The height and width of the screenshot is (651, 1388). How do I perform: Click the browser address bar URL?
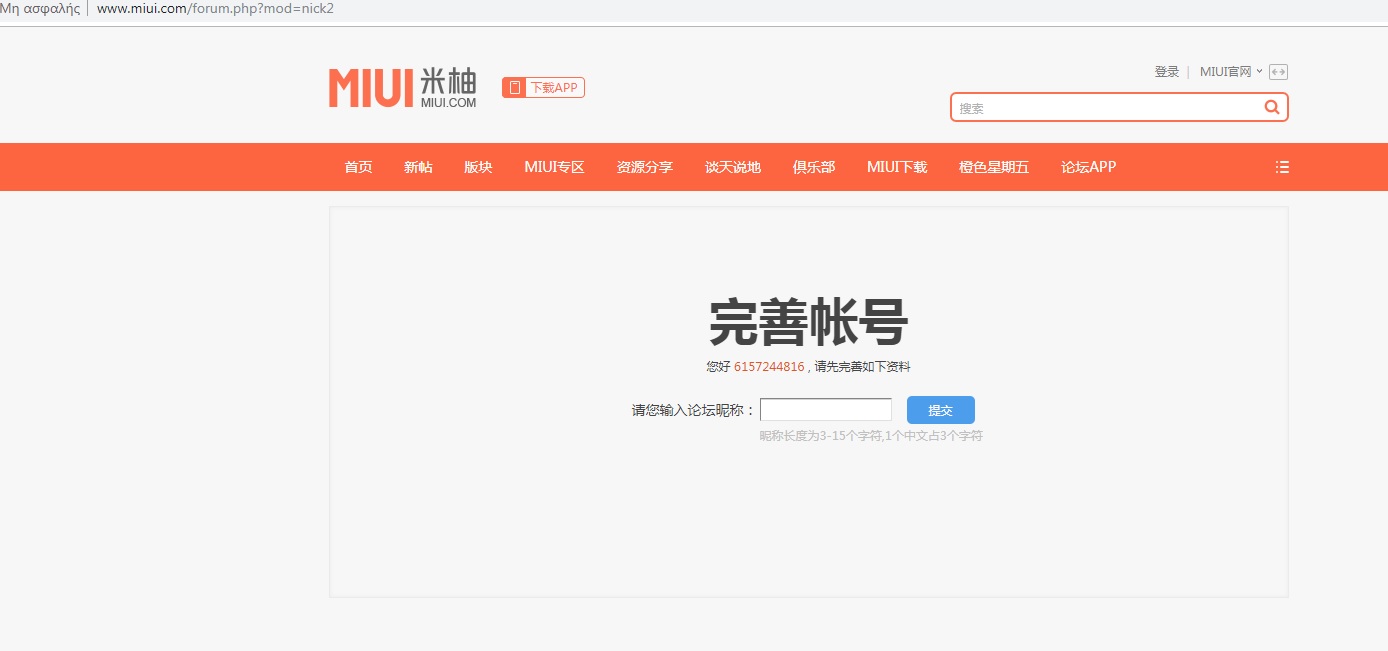click(x=215, y=9)
